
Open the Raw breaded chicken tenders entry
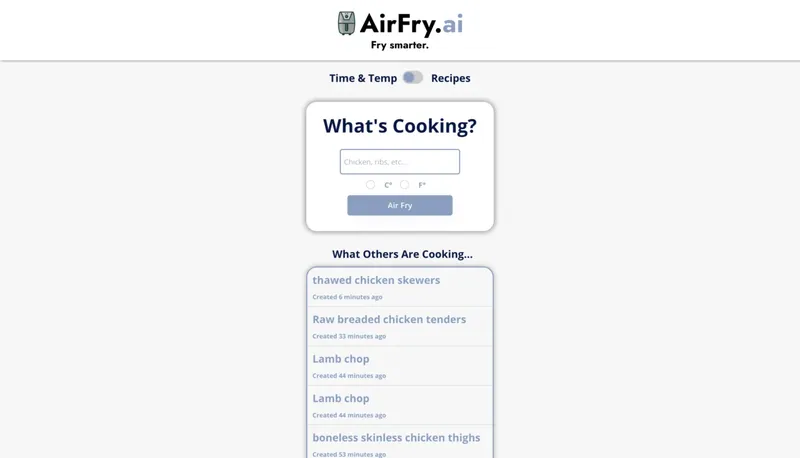[389, 320]
